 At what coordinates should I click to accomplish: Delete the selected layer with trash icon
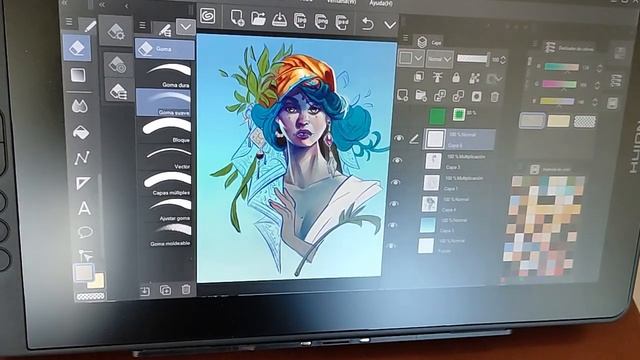494,97
